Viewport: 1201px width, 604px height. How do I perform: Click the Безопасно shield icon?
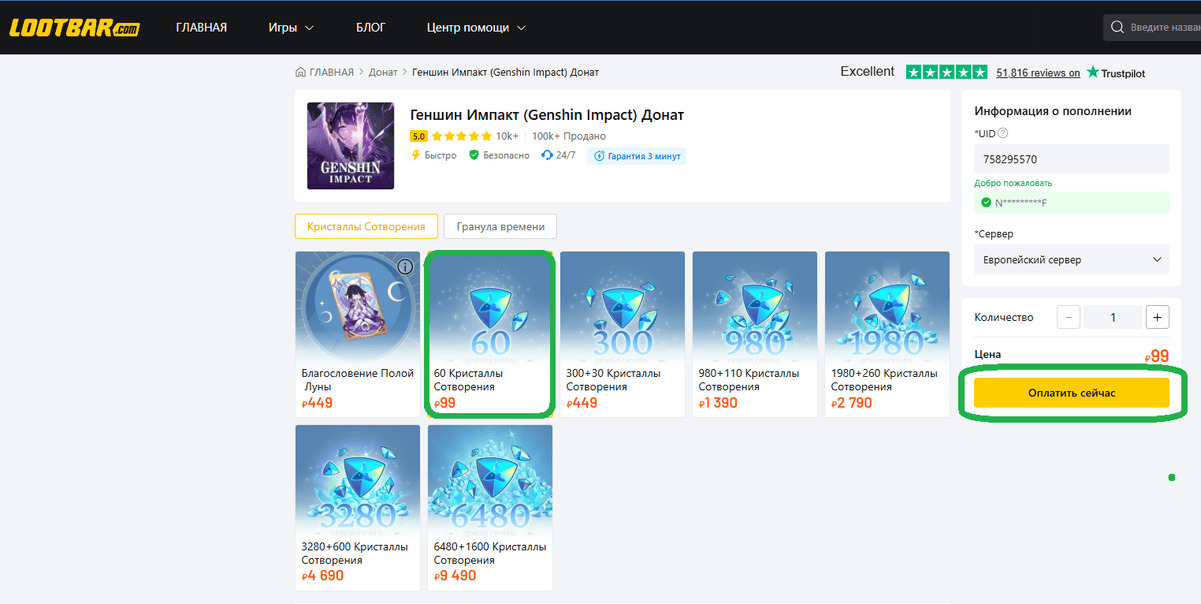coord(474,156)
